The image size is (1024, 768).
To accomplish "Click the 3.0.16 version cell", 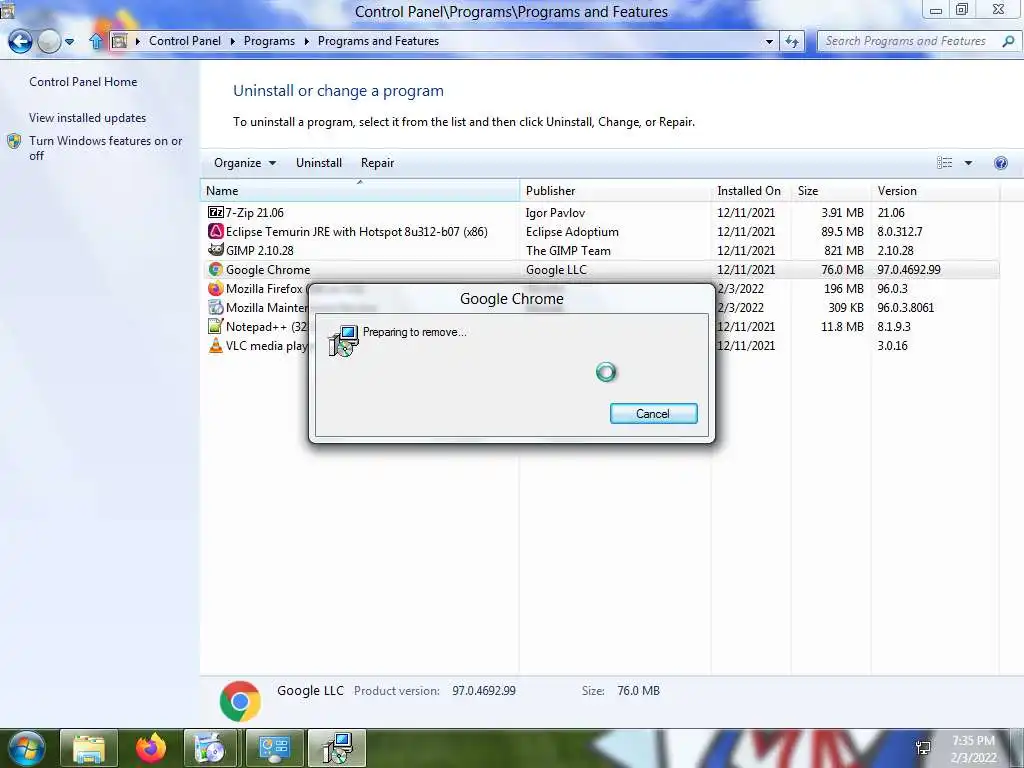I will 892,345.
